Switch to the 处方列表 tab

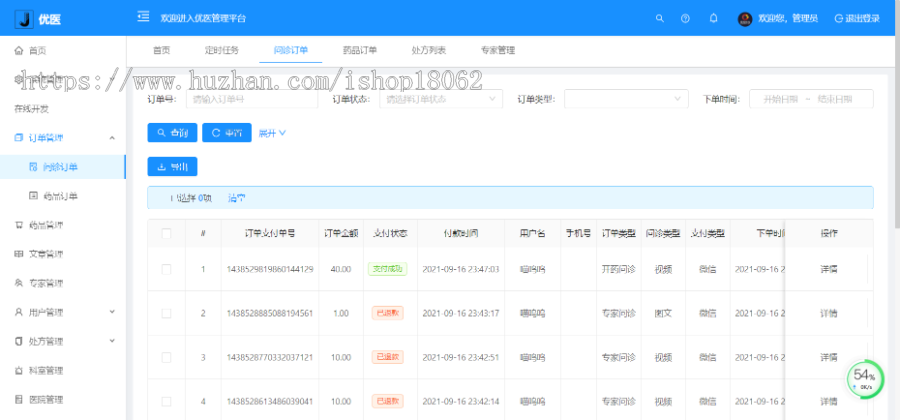tap(429, 50)
